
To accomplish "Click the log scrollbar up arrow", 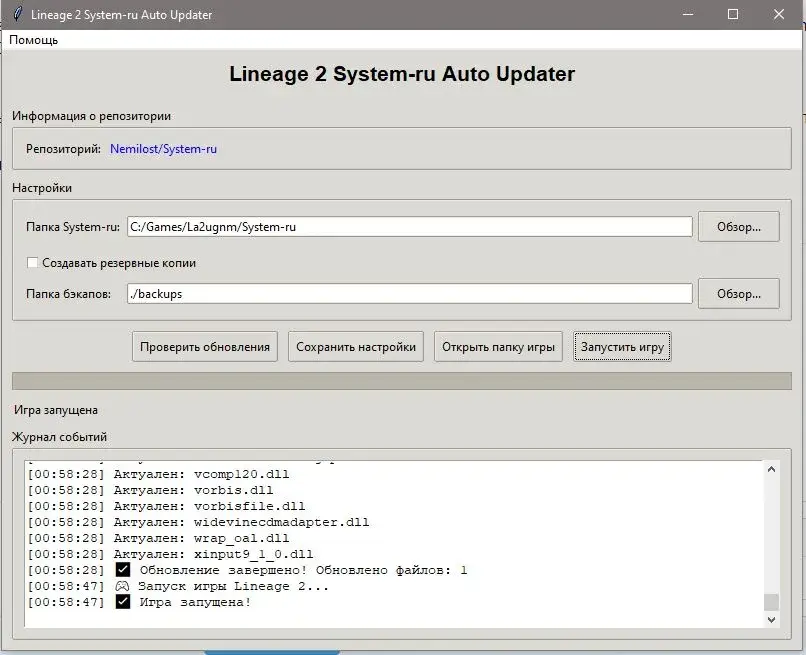I will 771,469.
